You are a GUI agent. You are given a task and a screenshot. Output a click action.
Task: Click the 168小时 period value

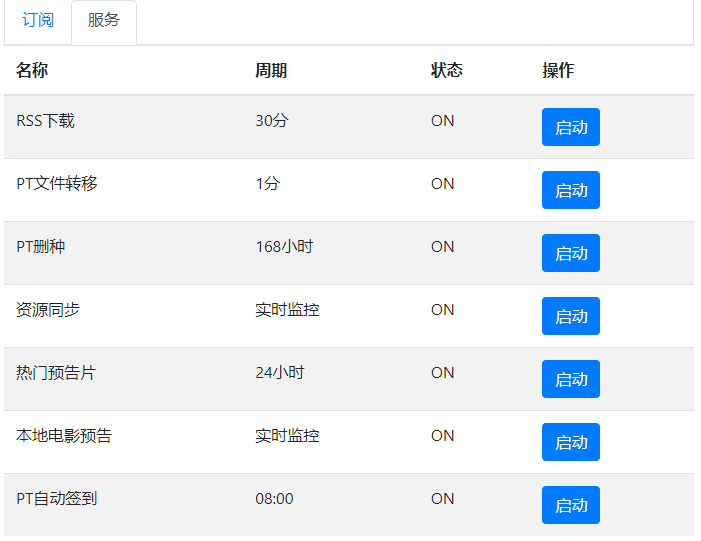tap(284, 247)
